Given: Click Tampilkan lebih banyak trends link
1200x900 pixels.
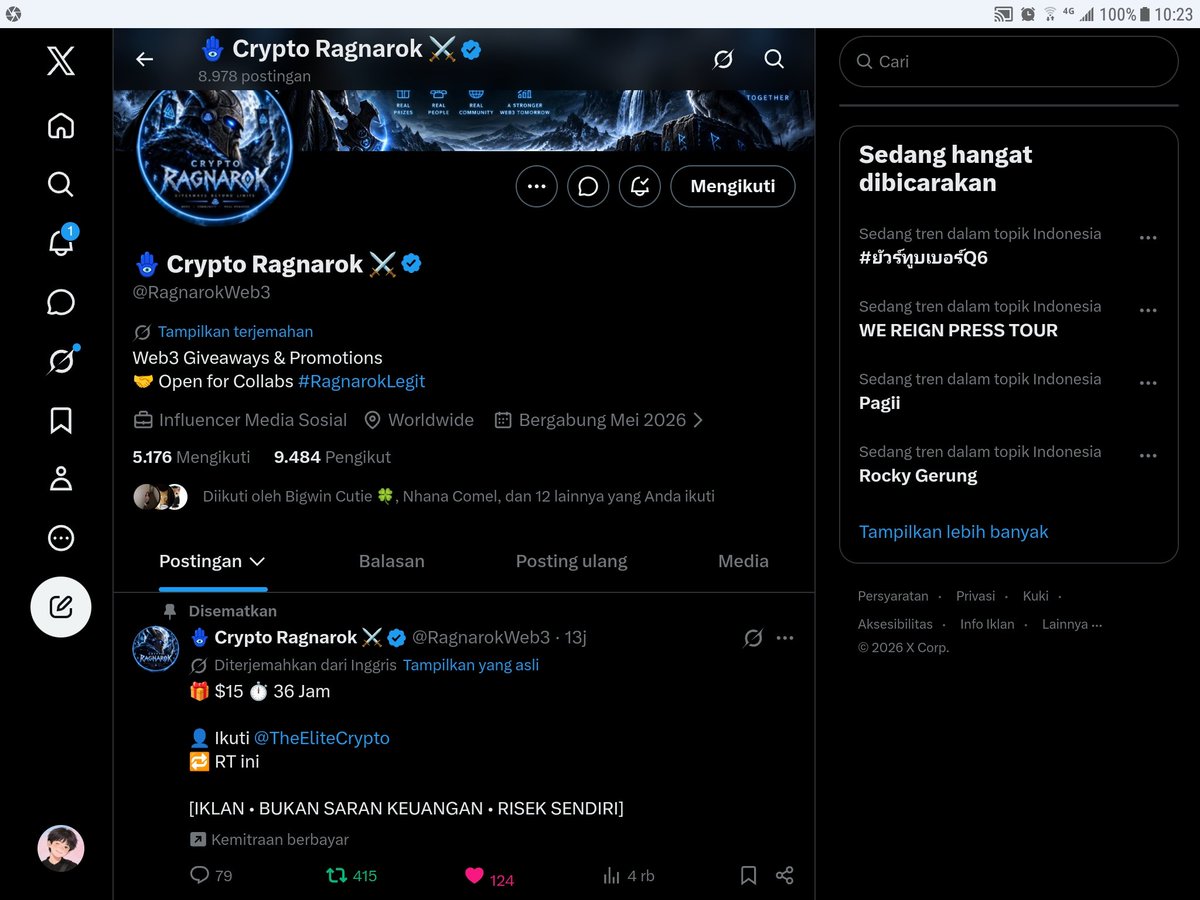Looking at the screenshot, I should click(x=954, y=532).
